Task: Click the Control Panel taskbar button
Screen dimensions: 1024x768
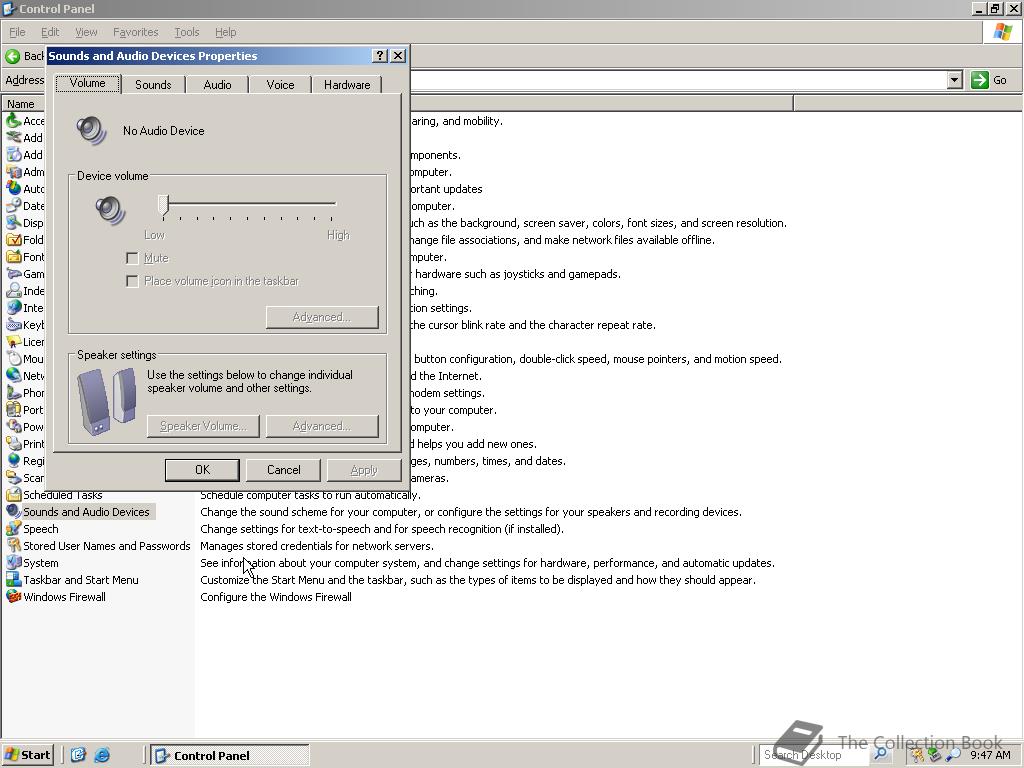Action: pos(230,756)
